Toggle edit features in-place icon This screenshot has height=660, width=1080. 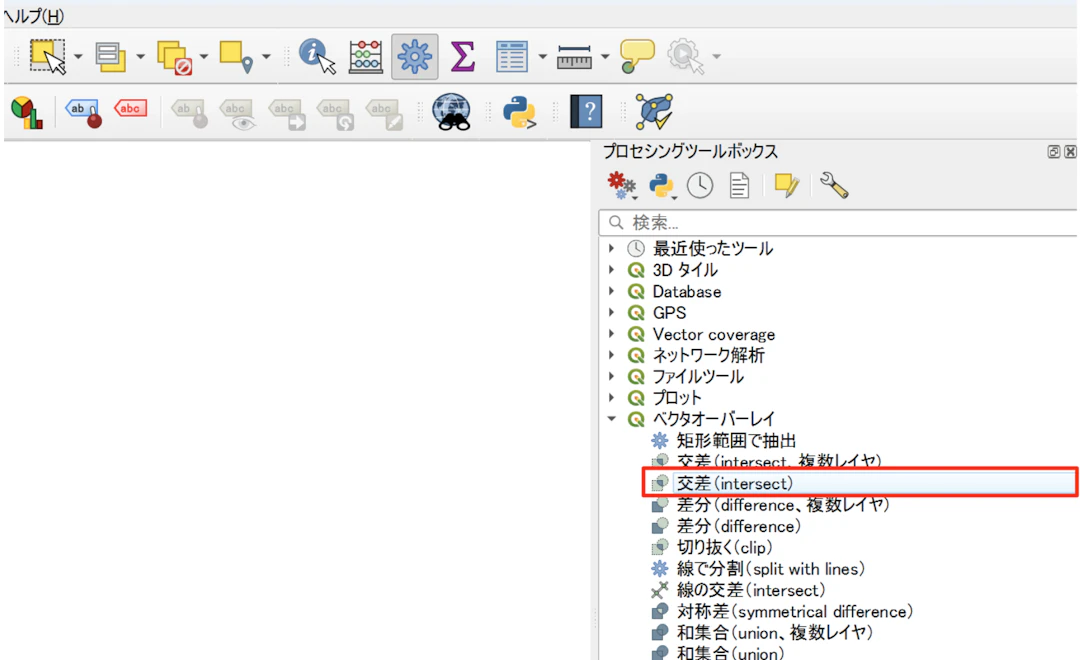click(x=787, y=186)
